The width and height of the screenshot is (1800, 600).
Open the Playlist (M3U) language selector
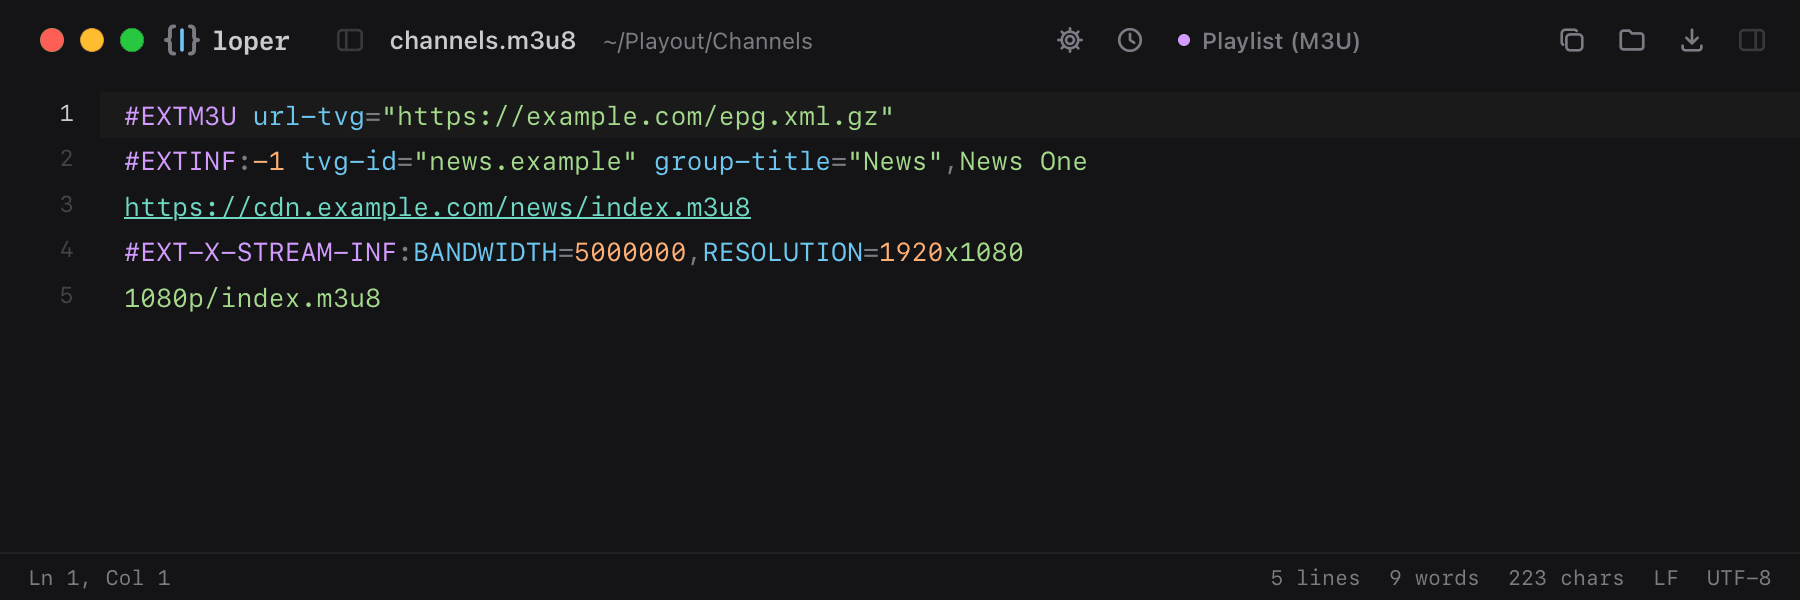(x=1269, y=41)
